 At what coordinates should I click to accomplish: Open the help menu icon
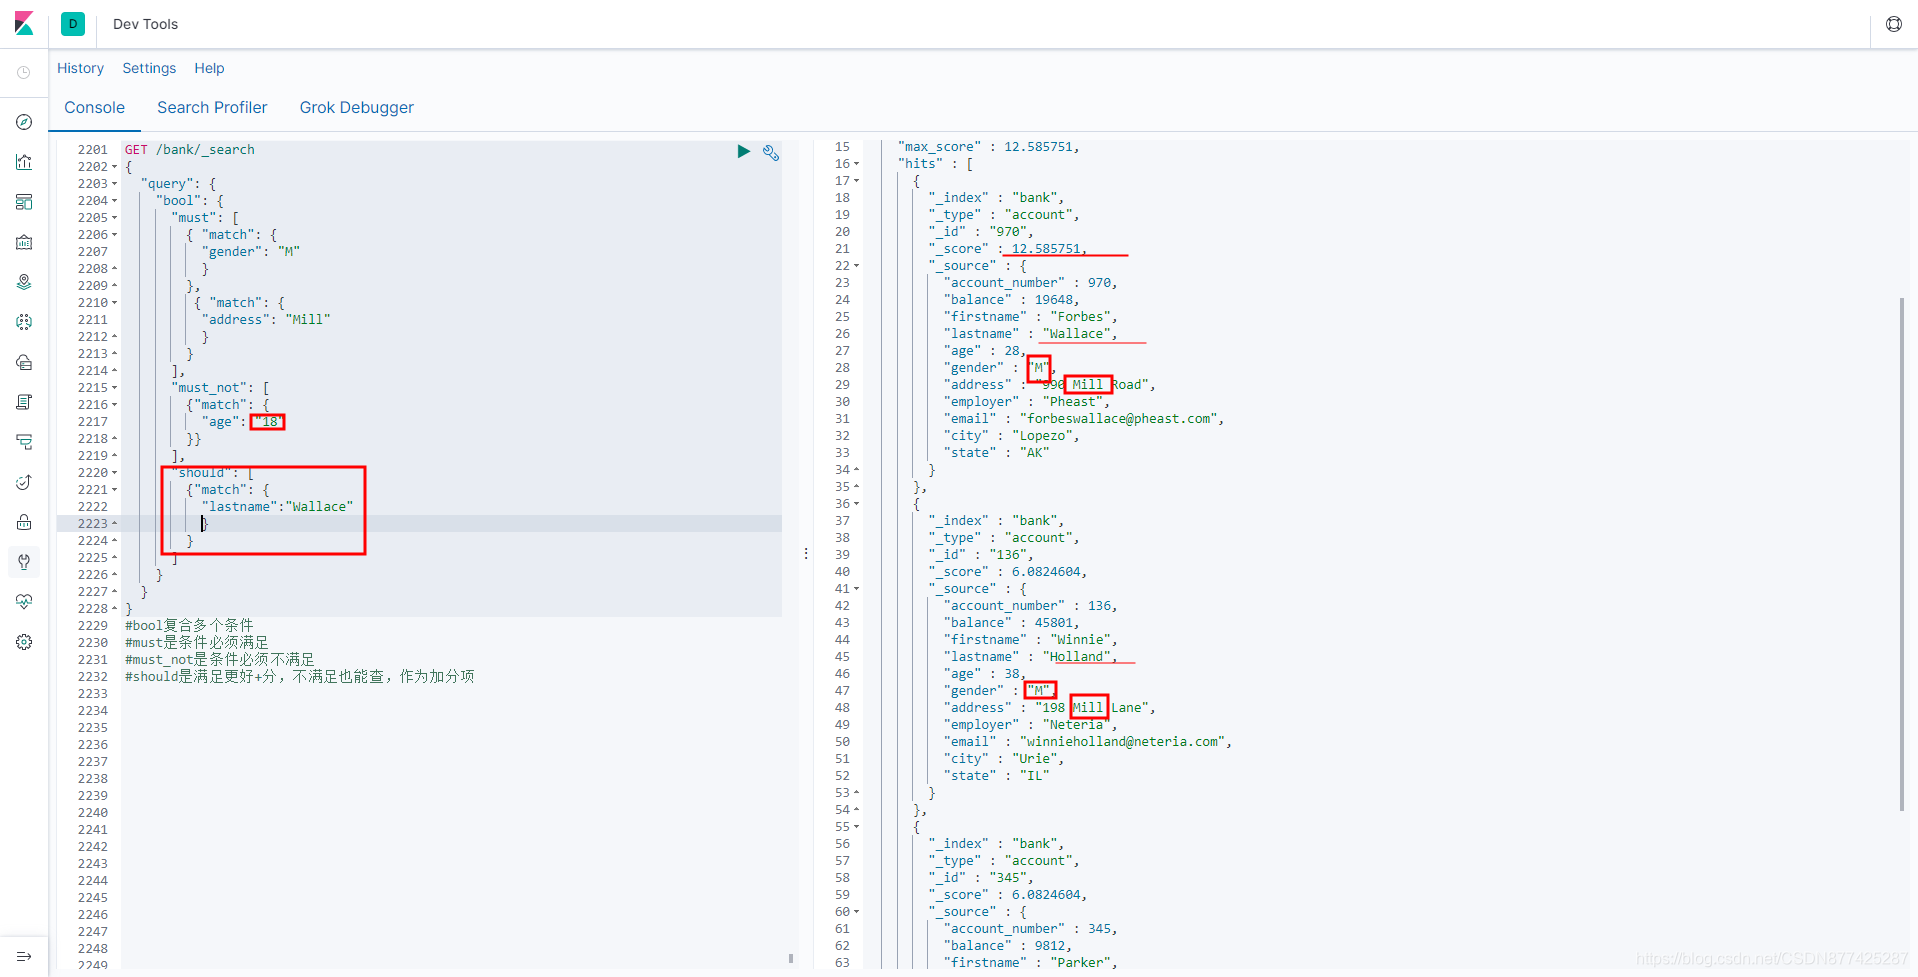pos(1894,24)
